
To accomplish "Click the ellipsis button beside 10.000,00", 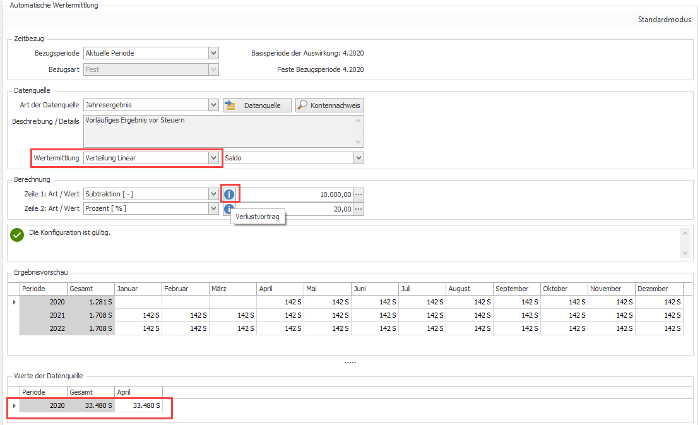I will click(358, 194).
